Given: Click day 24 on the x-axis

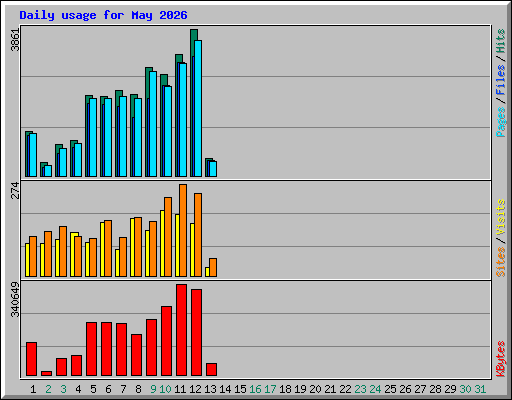Looking at the screenshot, I should tap(375, 389).
